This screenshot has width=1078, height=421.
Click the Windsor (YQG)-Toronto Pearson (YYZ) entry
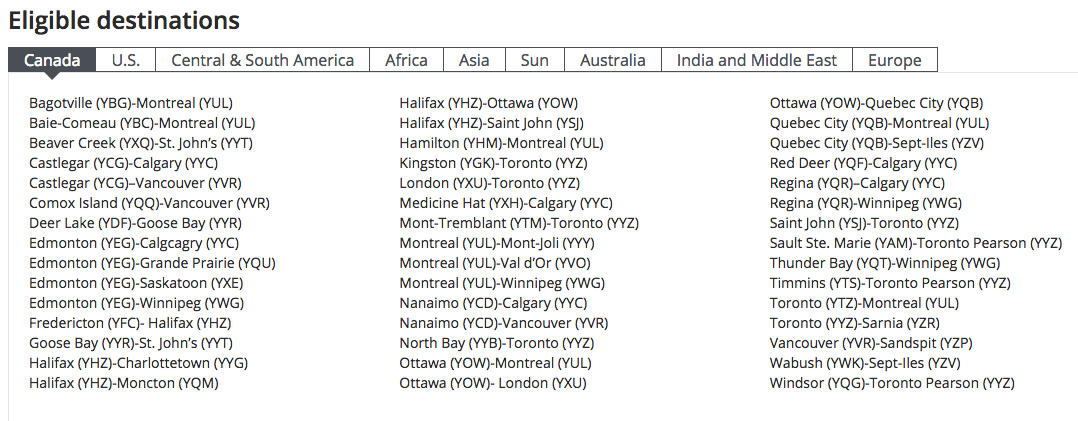point(892,383)
